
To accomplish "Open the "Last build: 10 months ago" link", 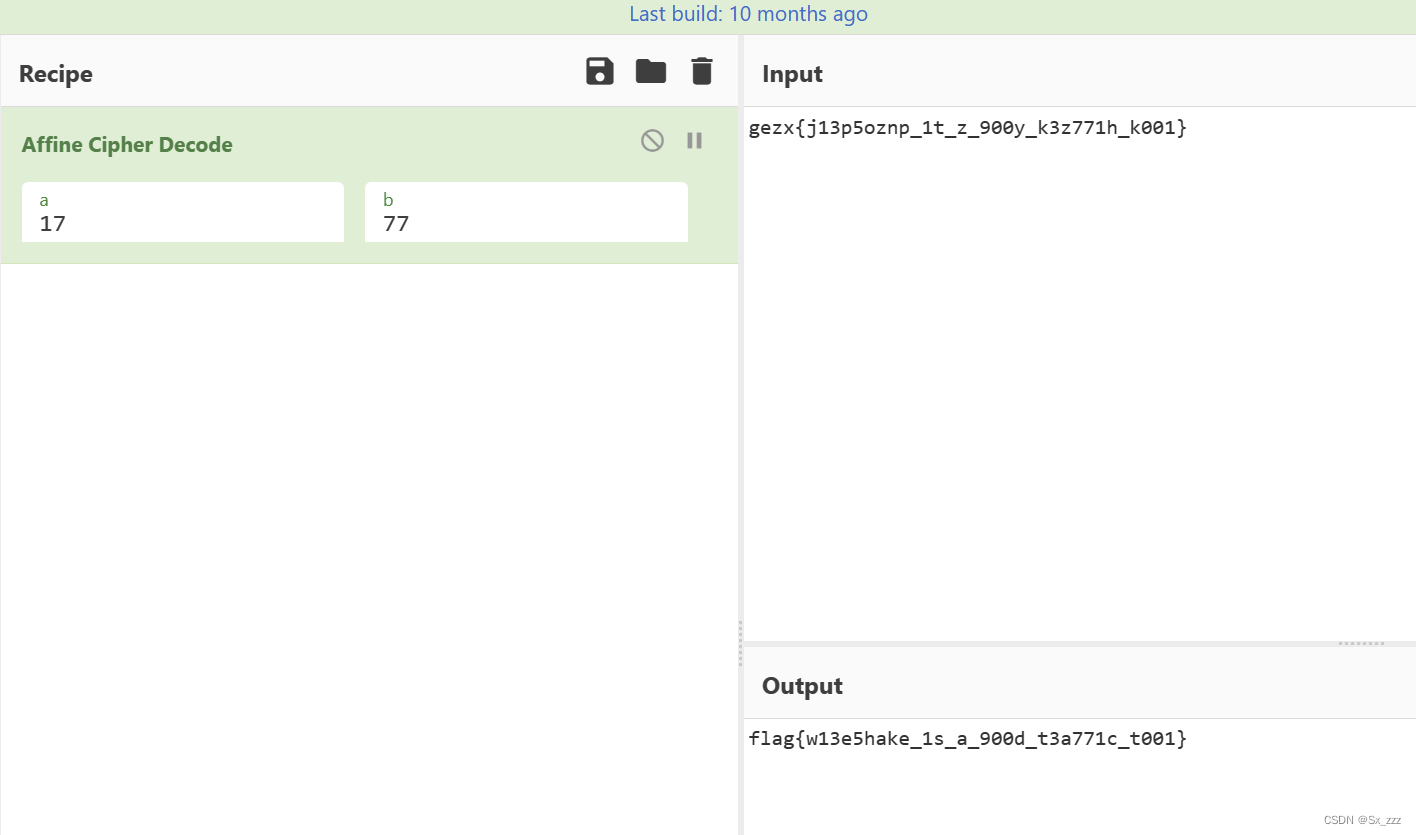I will (x=748, y=14).
